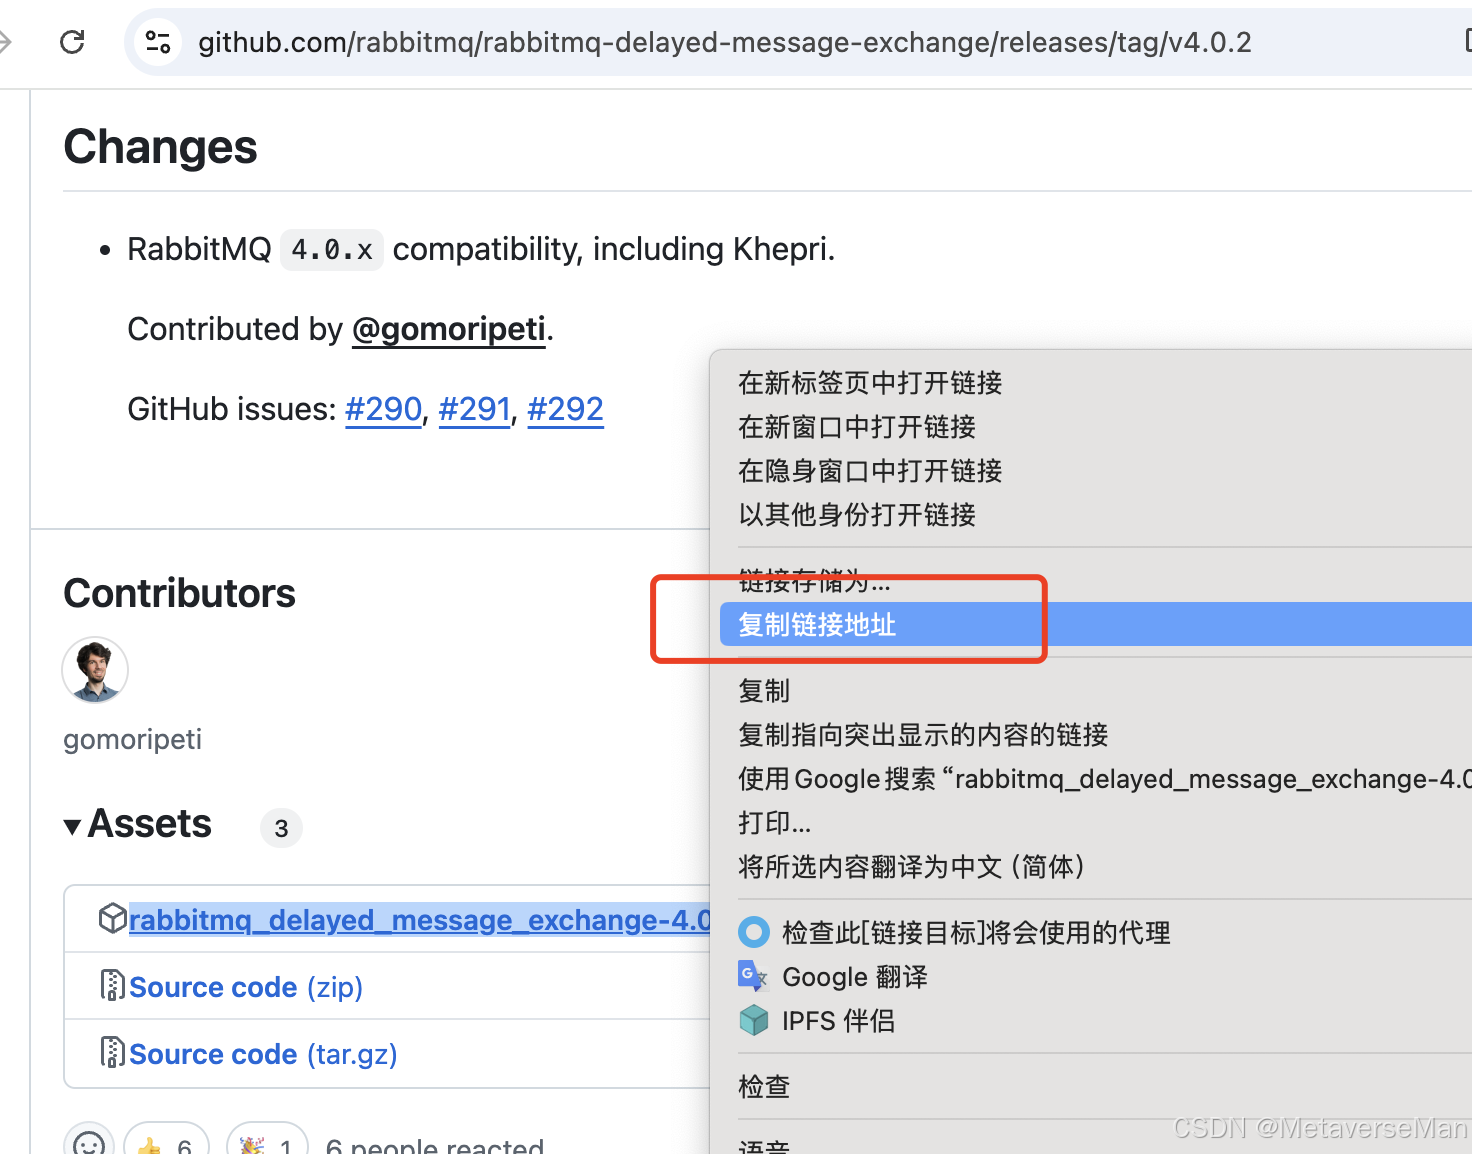Click the Assets count badge 3
The image size is (1472, 1154).
[281, 828]
